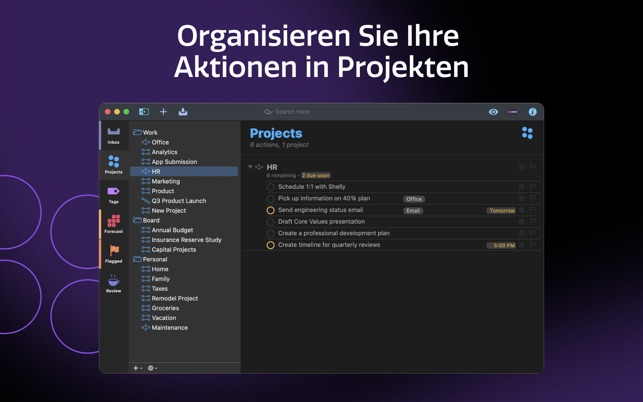Open the Inspector info icon

click(x=532, y=112)
